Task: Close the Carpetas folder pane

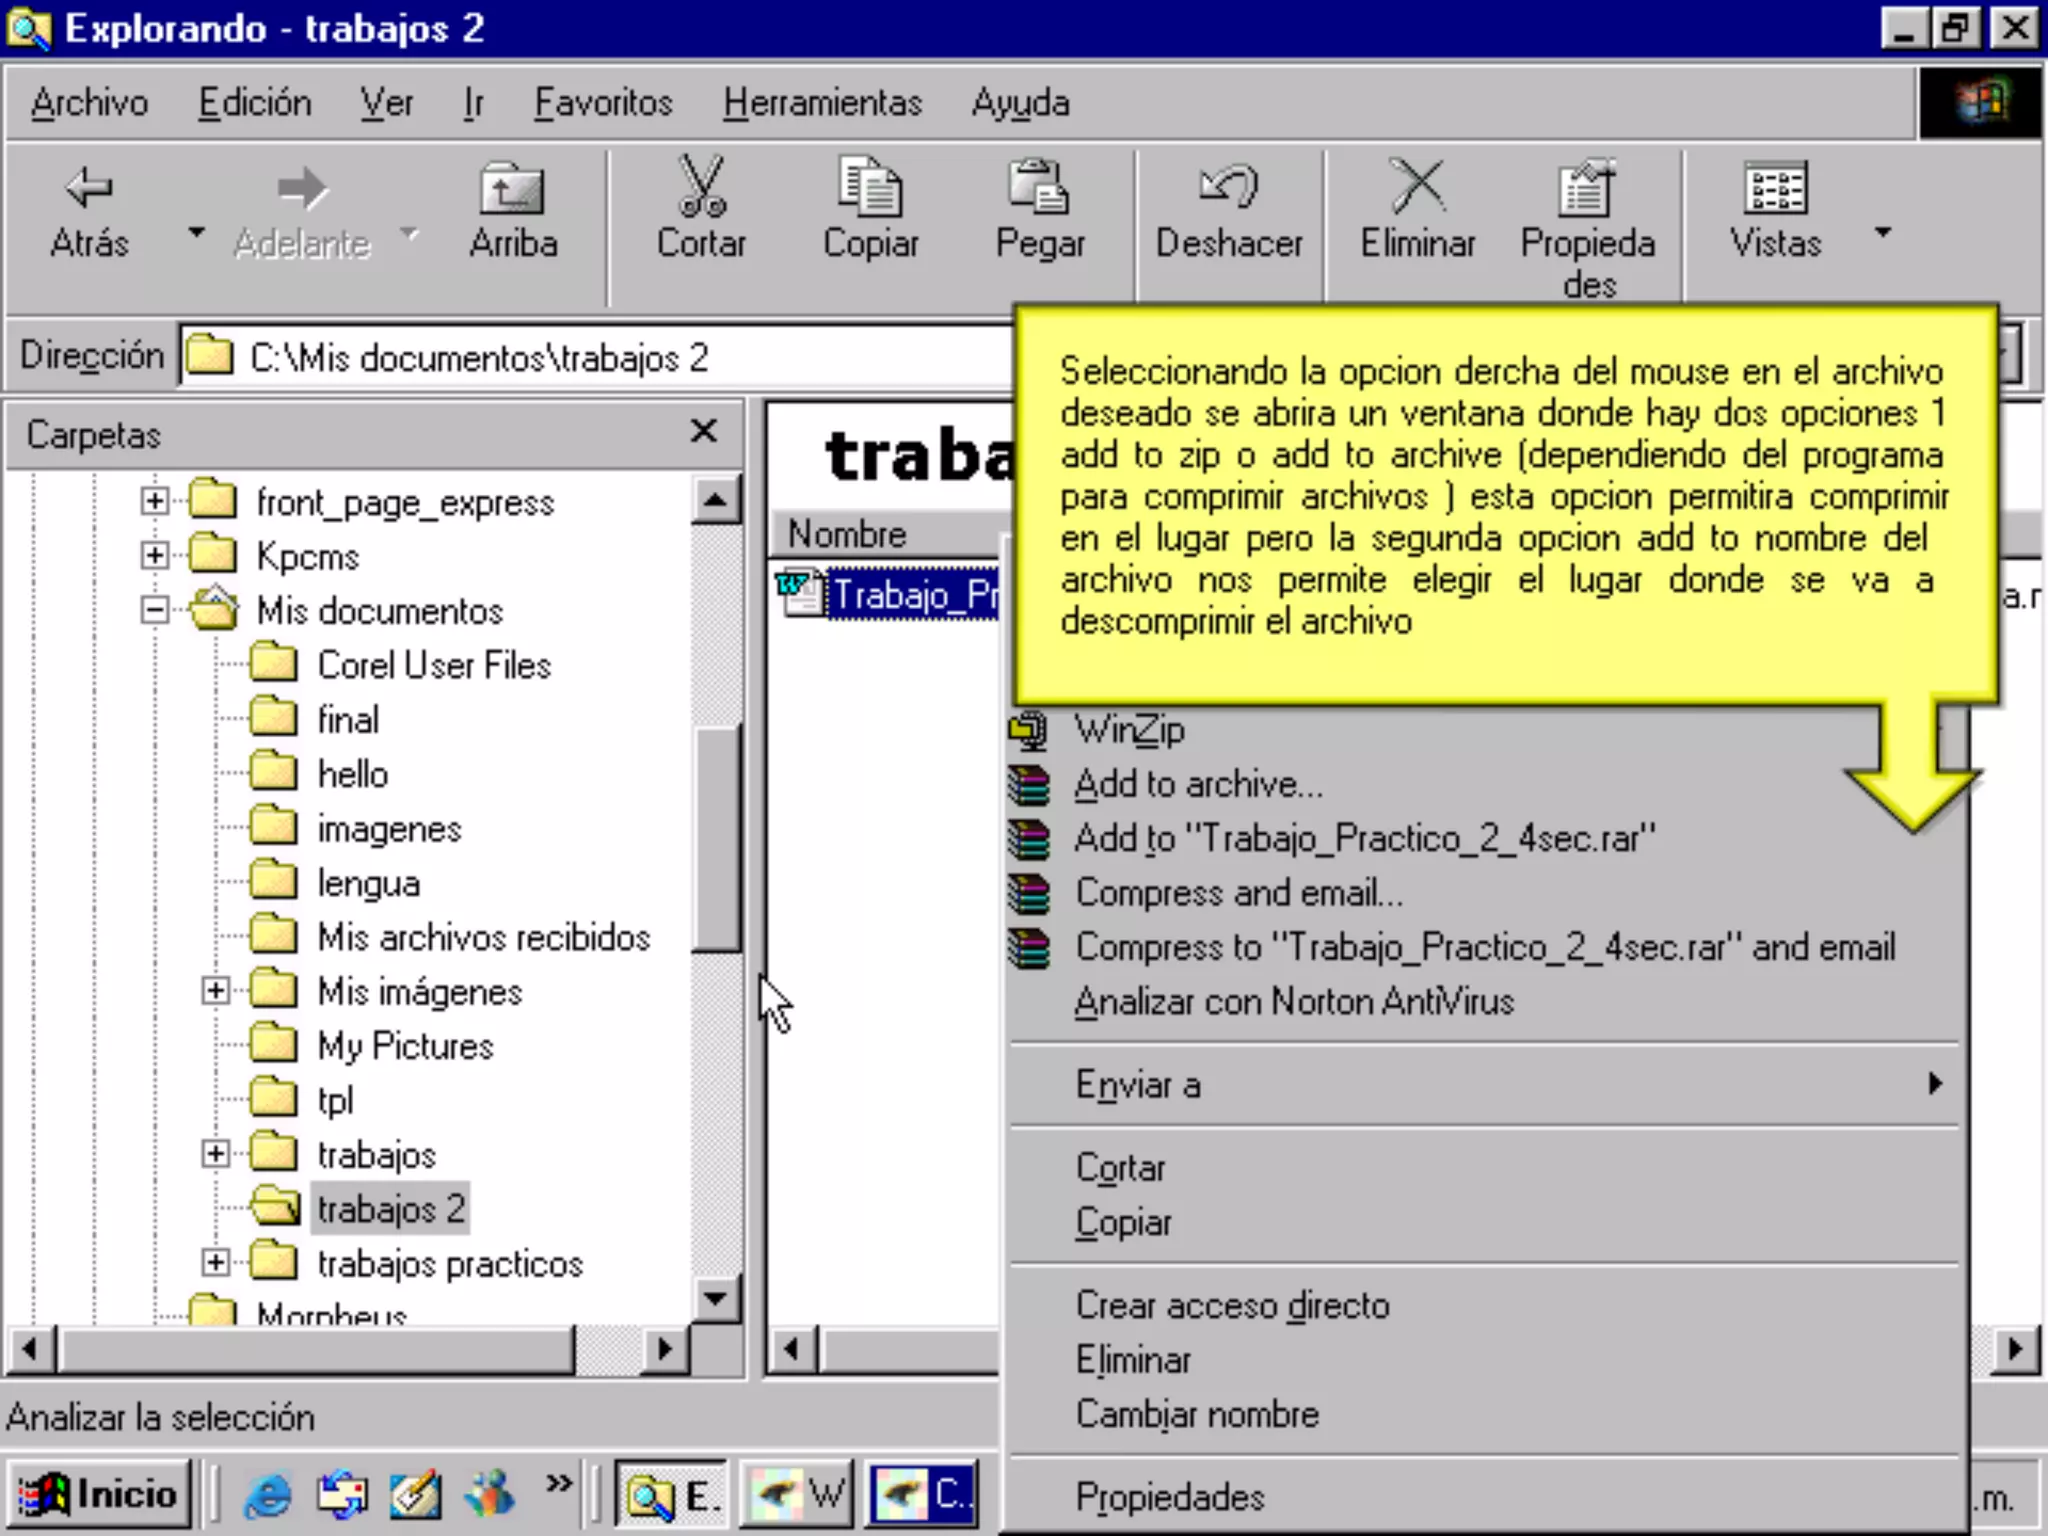Action: point(704,432)
